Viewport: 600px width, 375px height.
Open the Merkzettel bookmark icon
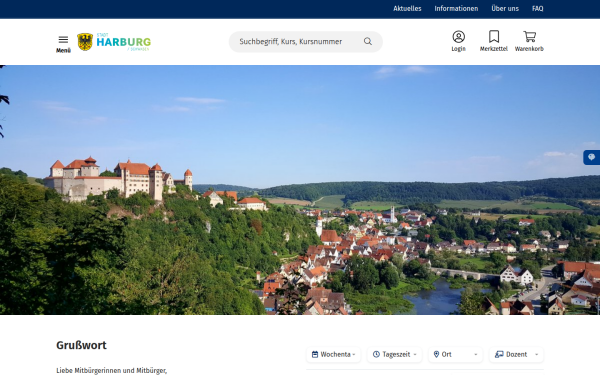click(494, 37)
